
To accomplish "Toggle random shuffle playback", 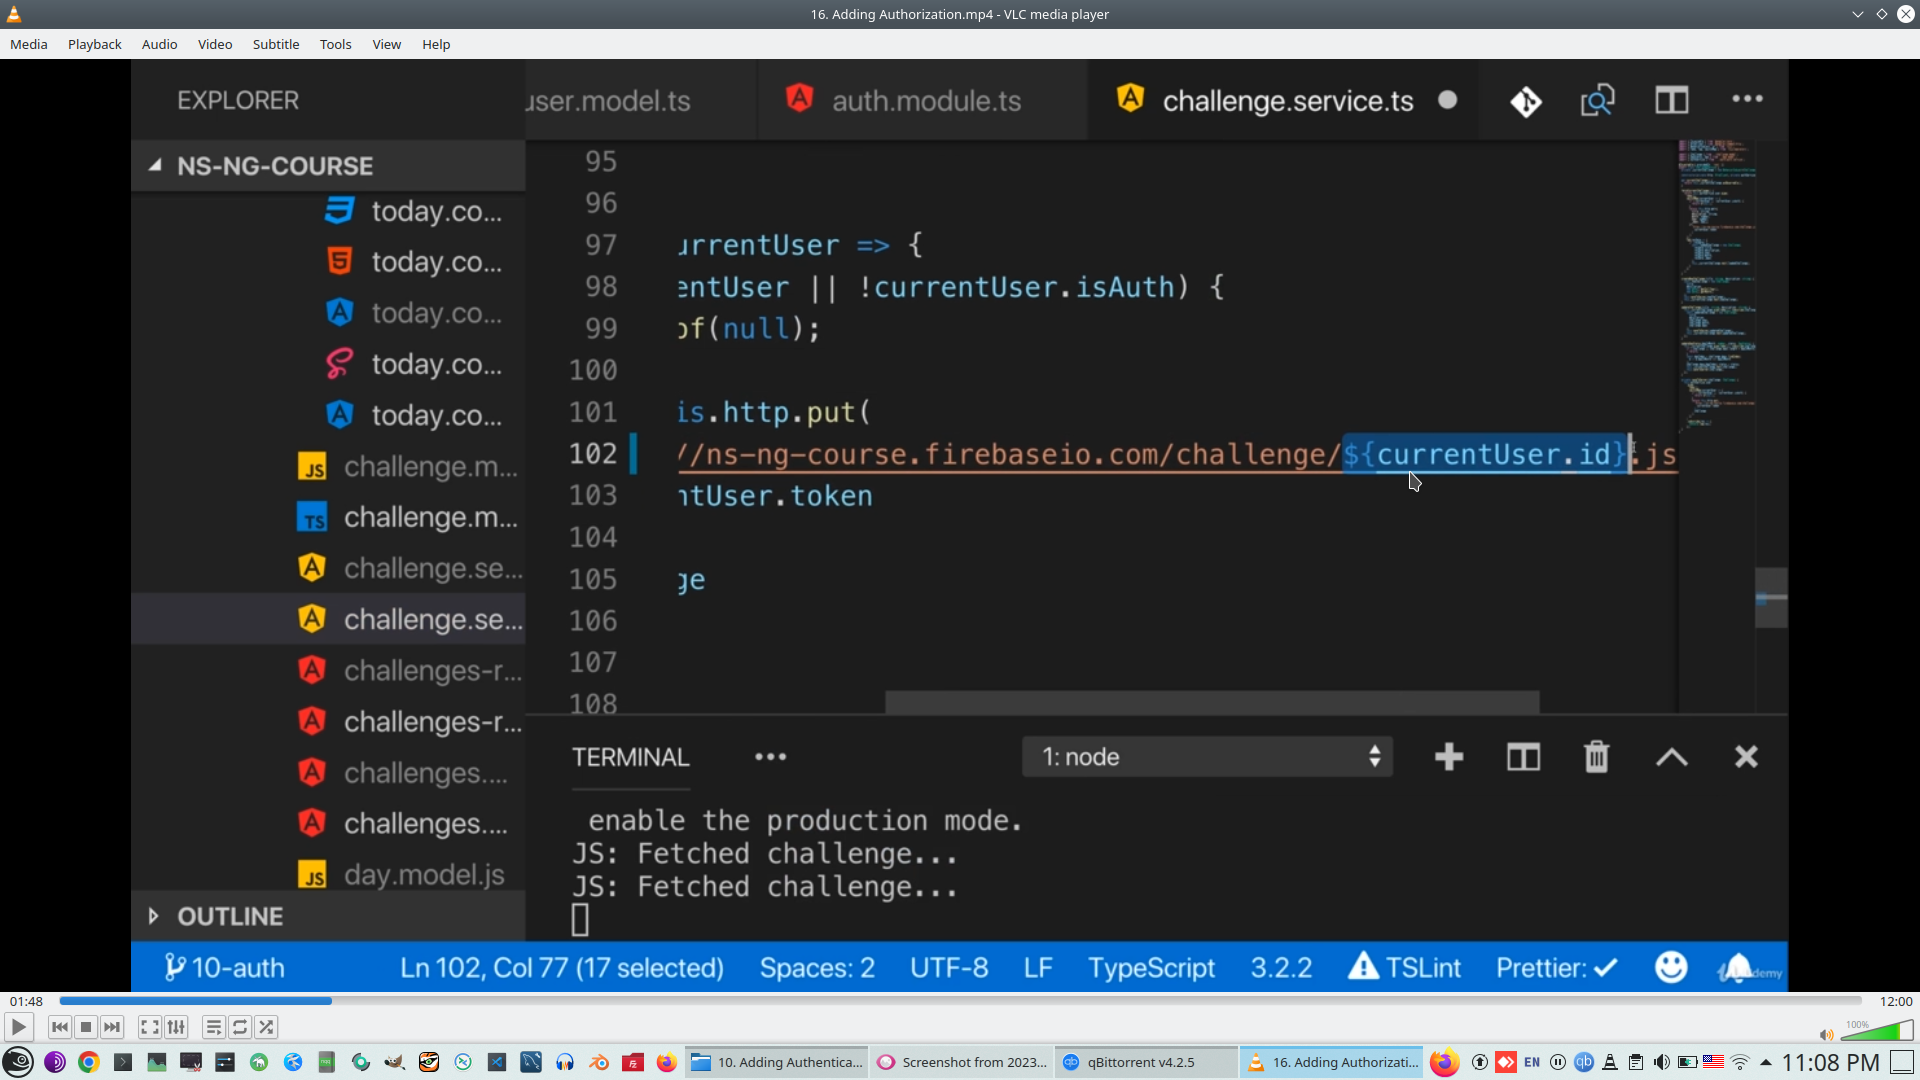I will (x=266, y=1027).
